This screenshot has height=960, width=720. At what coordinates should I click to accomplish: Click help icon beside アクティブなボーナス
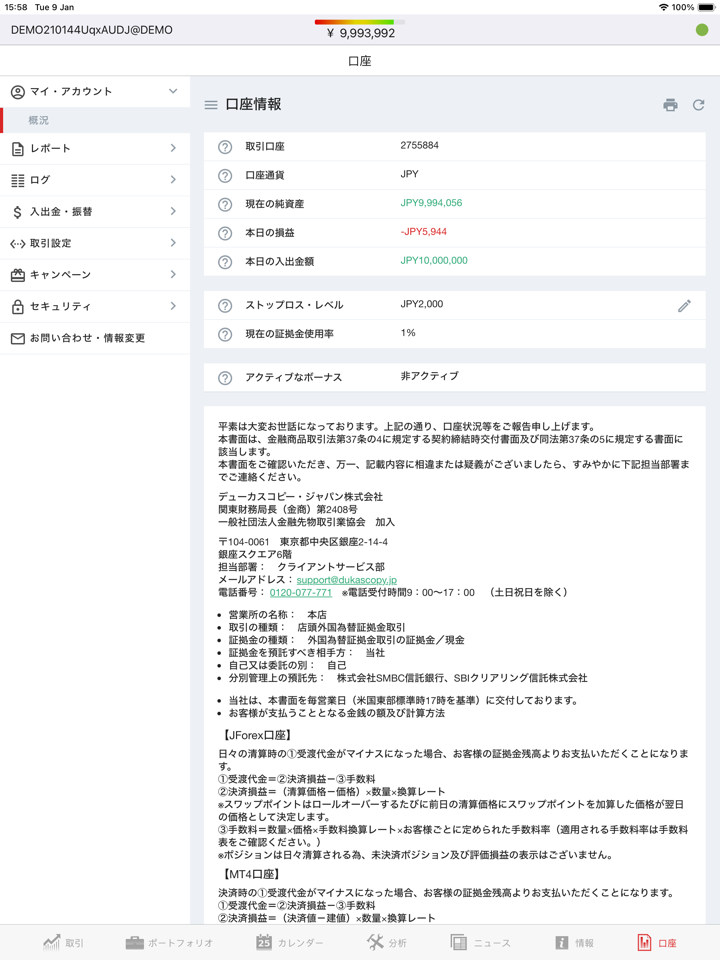point(225,378)
